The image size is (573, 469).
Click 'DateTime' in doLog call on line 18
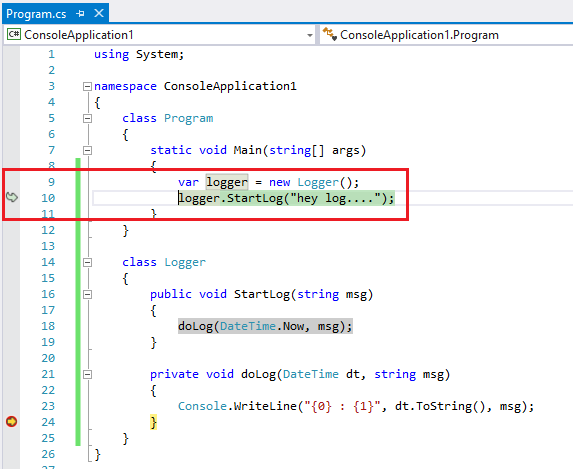[x=248, y=326]
